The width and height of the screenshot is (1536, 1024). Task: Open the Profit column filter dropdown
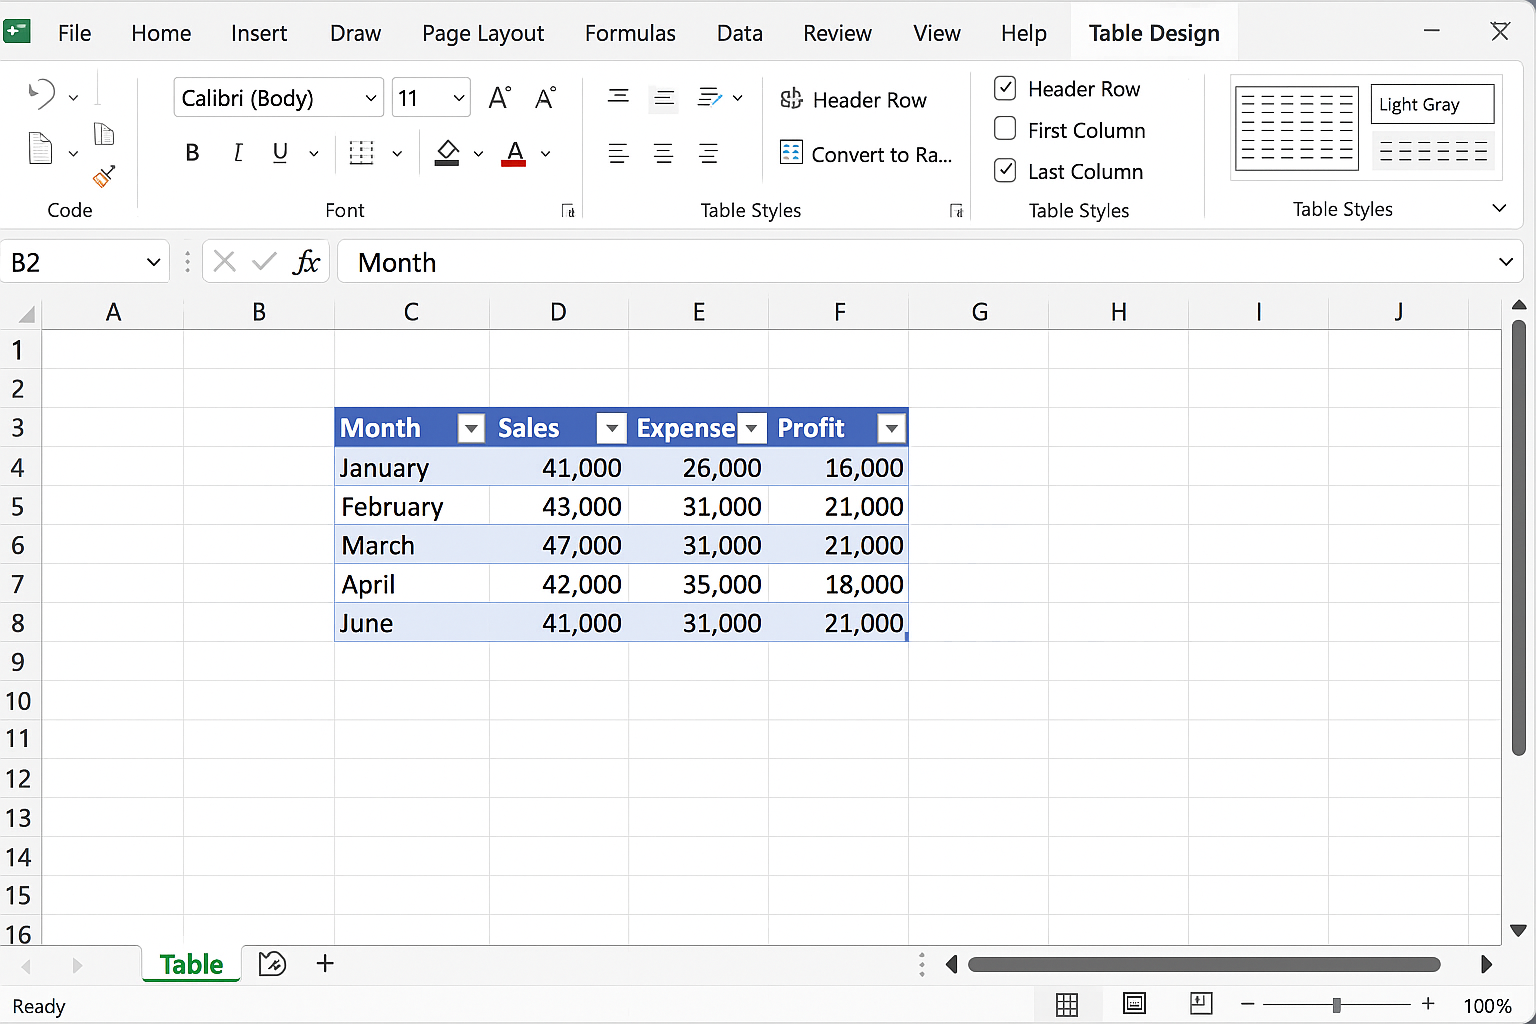pos(891,429)
